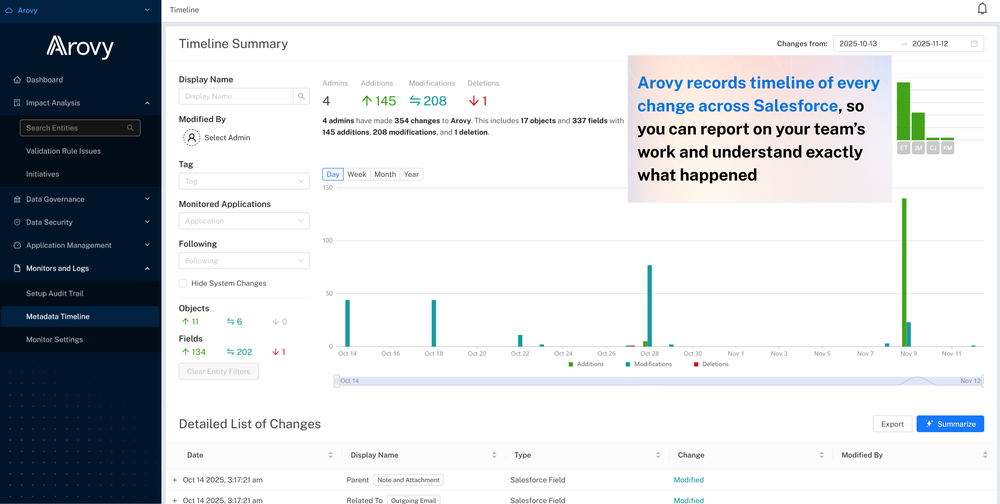This screenshot has width=1000, height=504.
Task: Open Metadata Timeline page
Action: 80,316
